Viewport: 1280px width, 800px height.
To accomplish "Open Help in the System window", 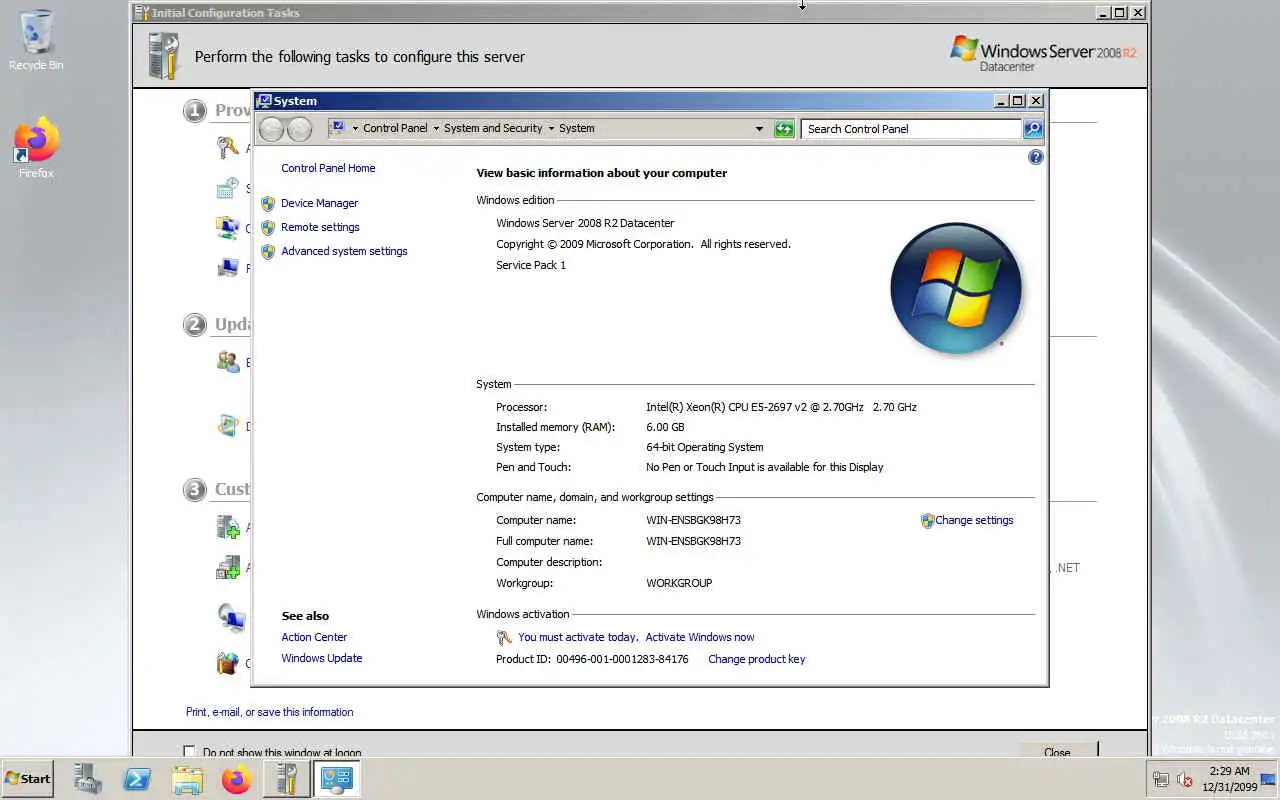I will coord(1035,157).
